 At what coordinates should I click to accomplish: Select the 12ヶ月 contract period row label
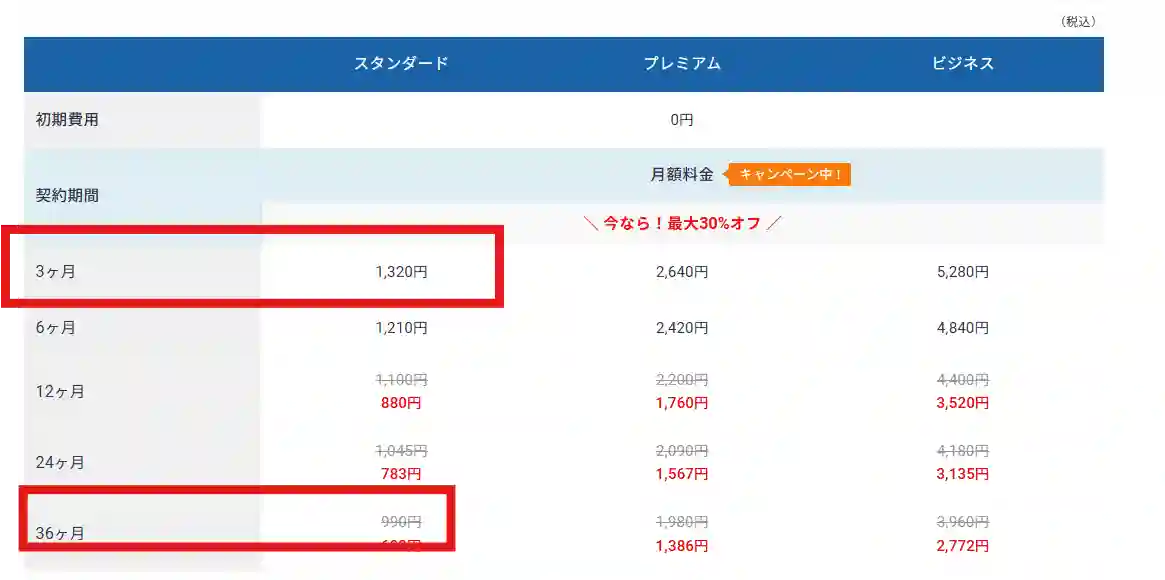pos(60,391)
